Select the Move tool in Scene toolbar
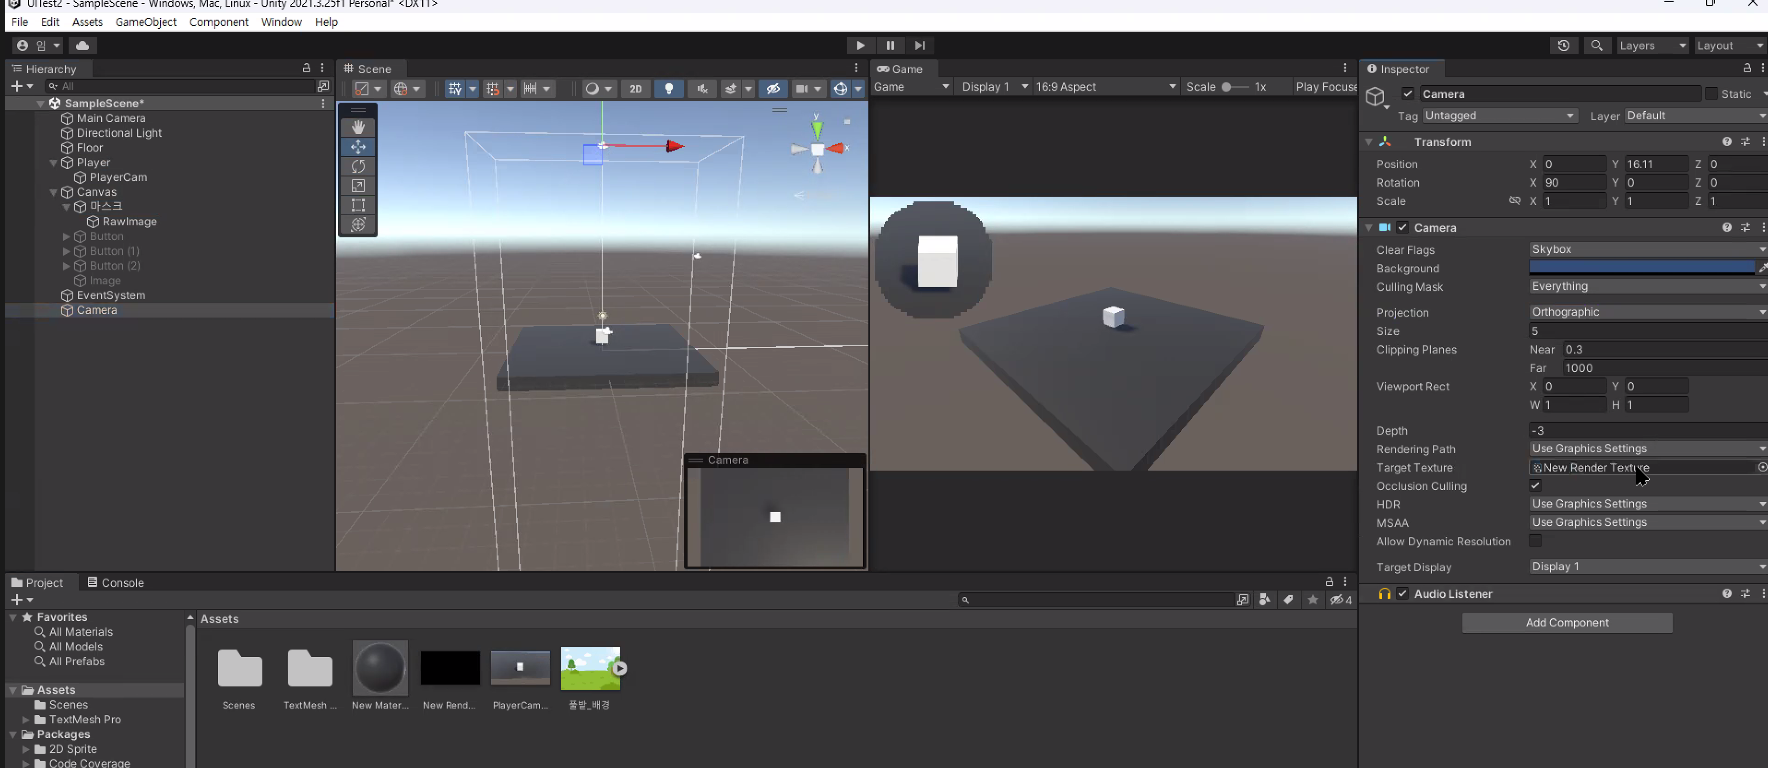Screen dimensions: 1768x768 coord(358,147)
